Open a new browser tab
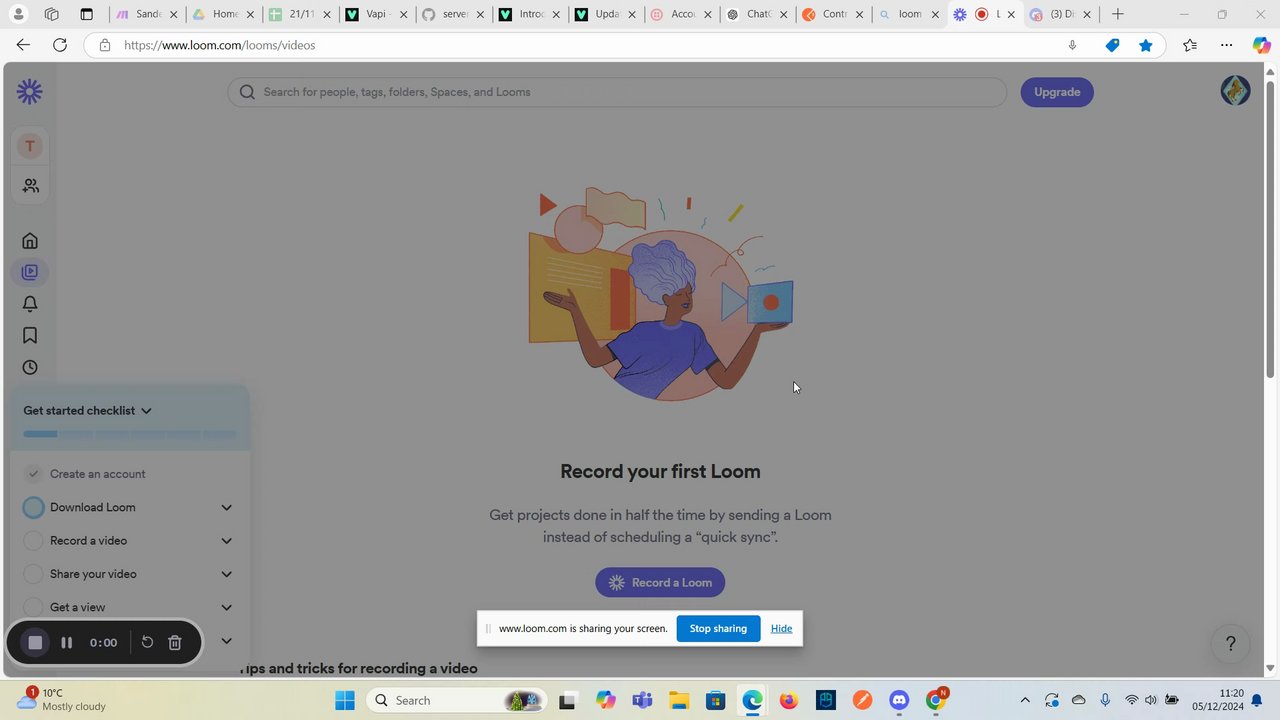 pyautogui.click(x=1118, y=14)
